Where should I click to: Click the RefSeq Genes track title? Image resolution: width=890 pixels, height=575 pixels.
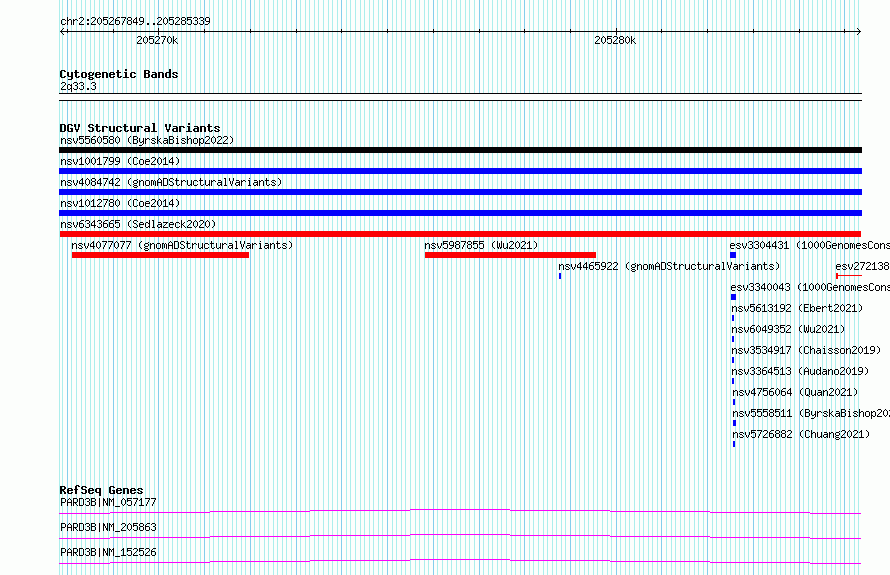pos(101,490)
